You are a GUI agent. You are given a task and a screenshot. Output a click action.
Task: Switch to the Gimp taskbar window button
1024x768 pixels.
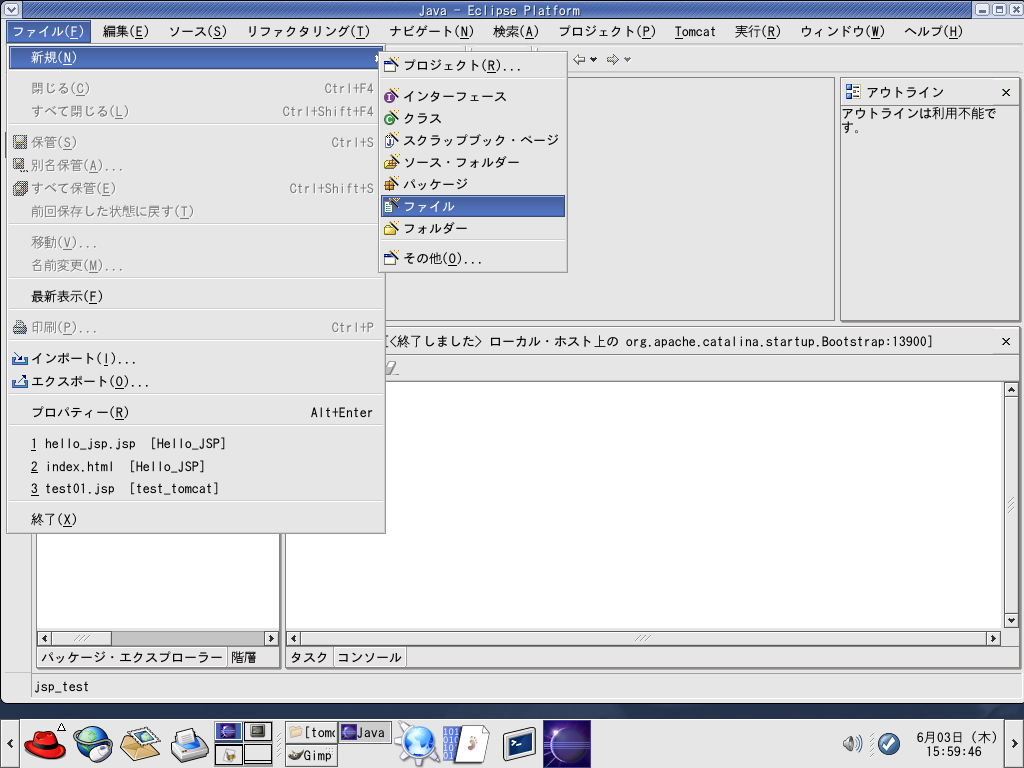point(310,756)
